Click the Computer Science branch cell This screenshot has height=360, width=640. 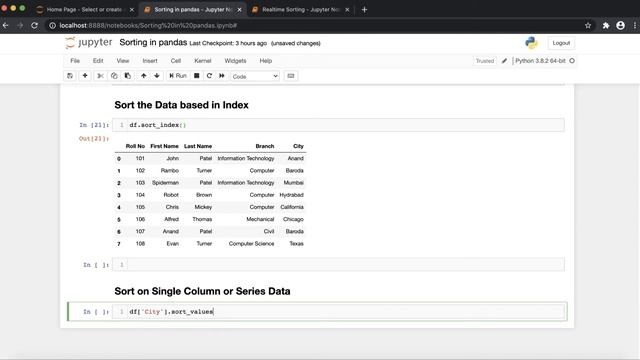(251, 244)
